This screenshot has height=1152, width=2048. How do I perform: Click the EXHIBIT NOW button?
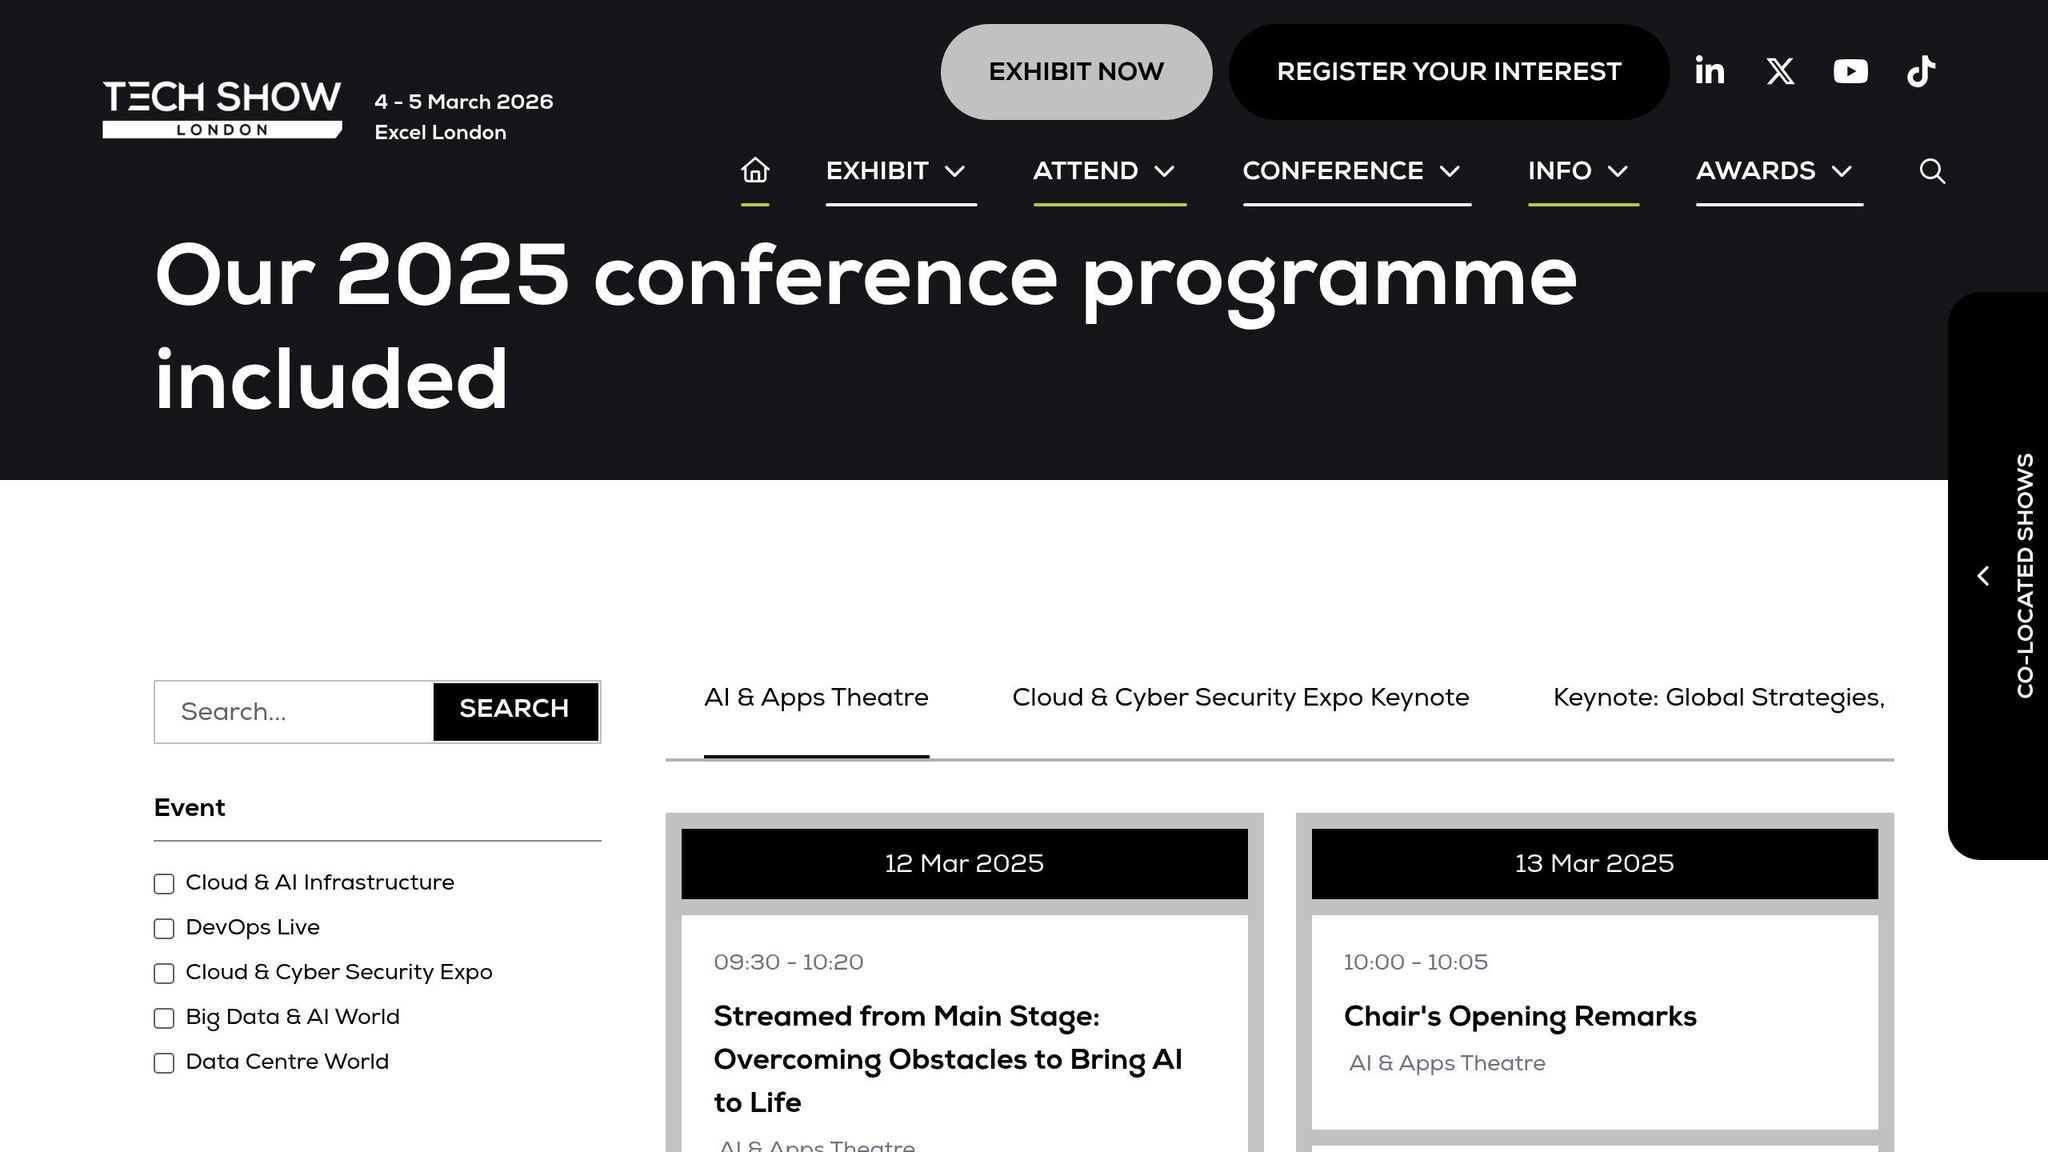click(1075, 71)
